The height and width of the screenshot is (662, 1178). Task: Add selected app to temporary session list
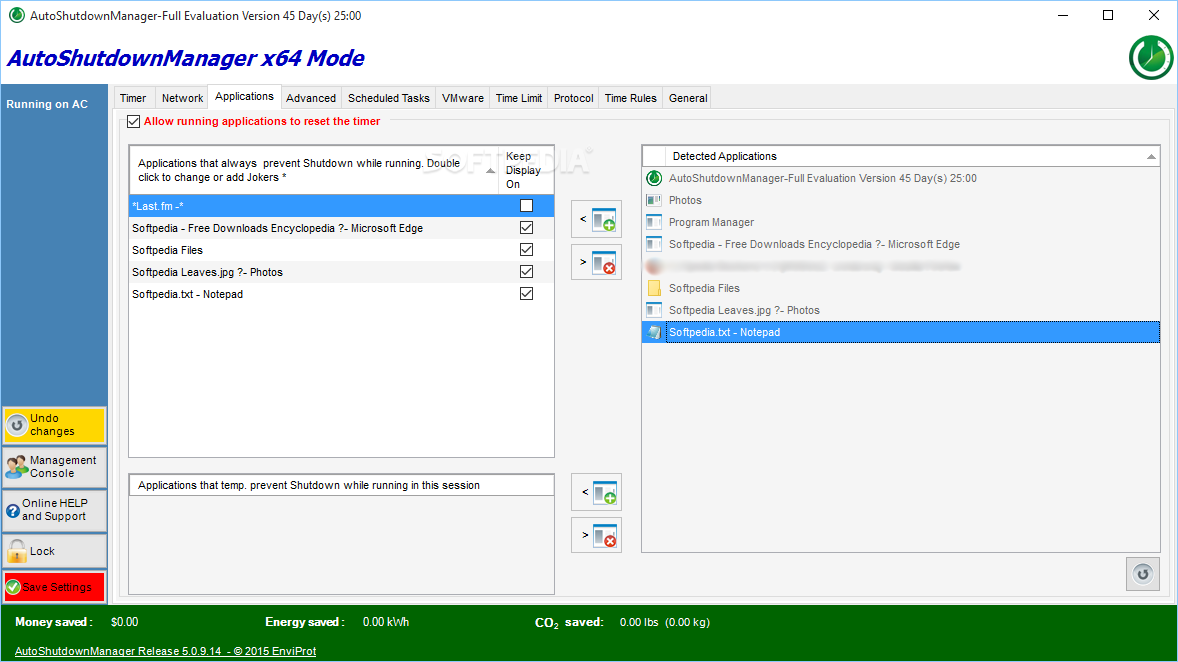(597, 493)
